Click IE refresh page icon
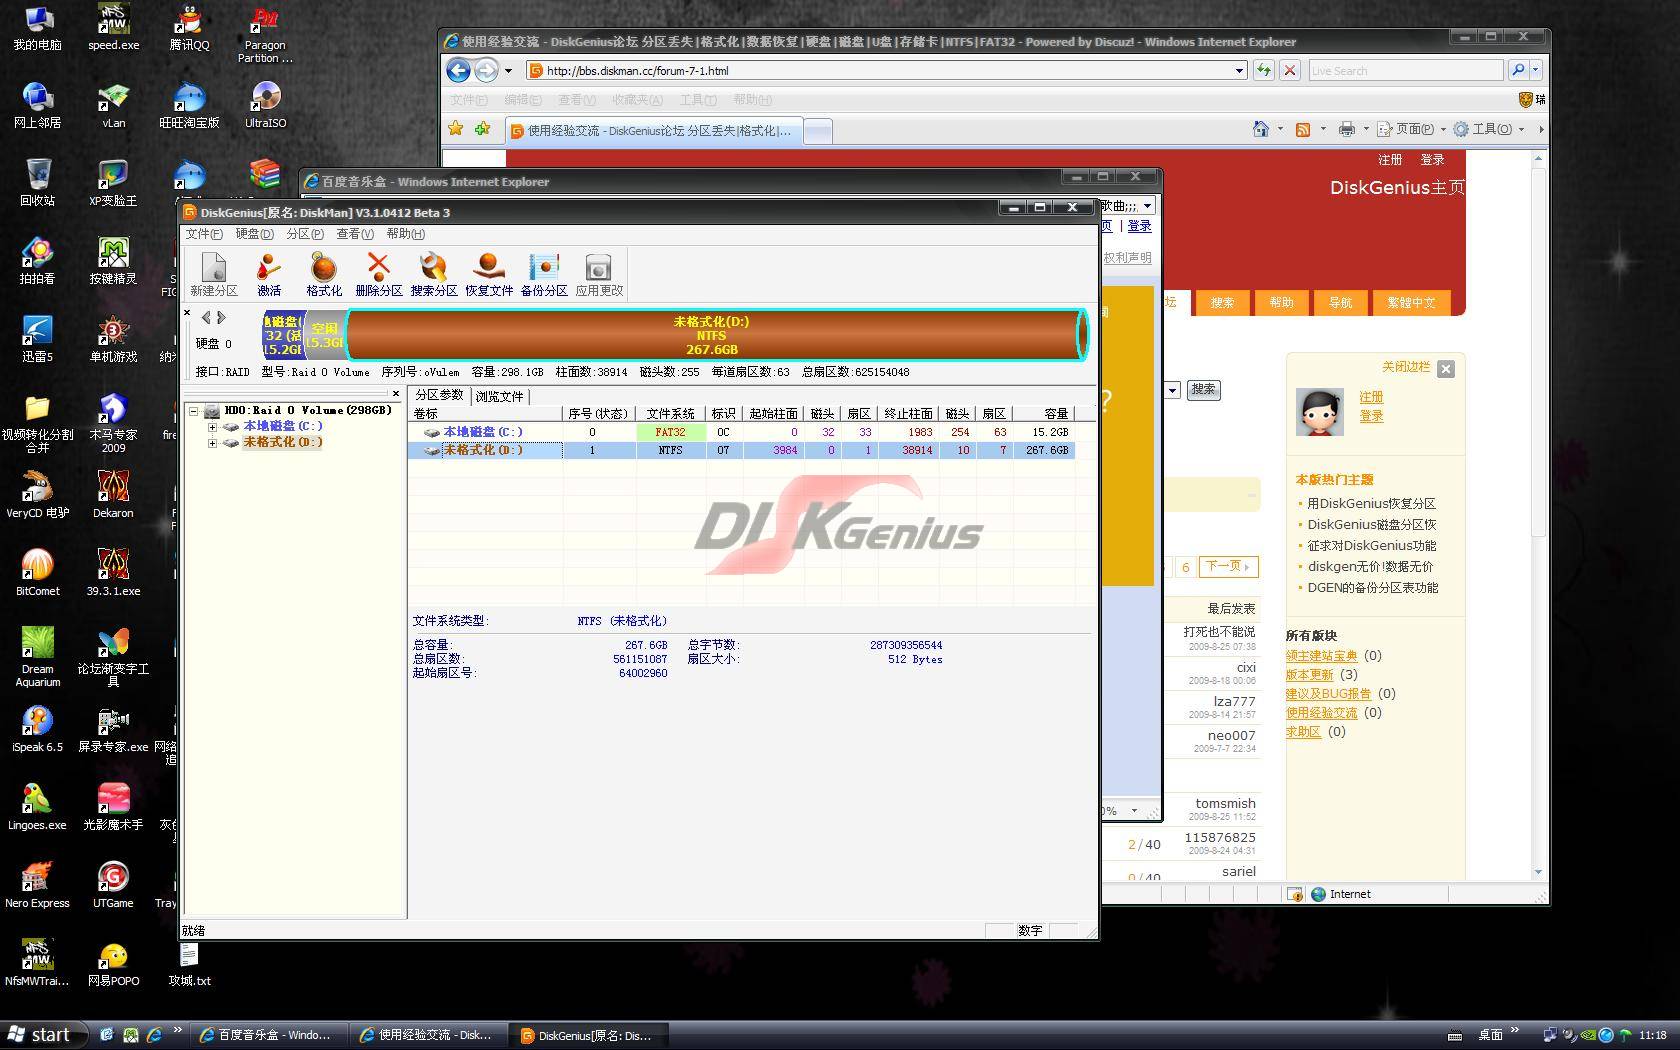Viewport: 1680px width, 1050px height. coord(1264,70)
